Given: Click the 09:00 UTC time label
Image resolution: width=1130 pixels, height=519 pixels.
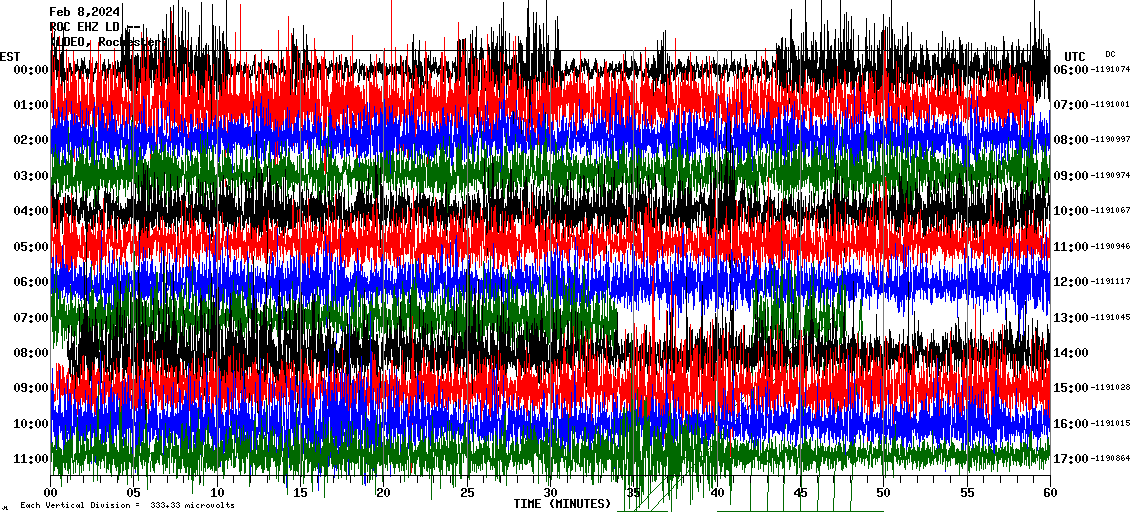Looking at the screenshot, I should (1071, 175).
